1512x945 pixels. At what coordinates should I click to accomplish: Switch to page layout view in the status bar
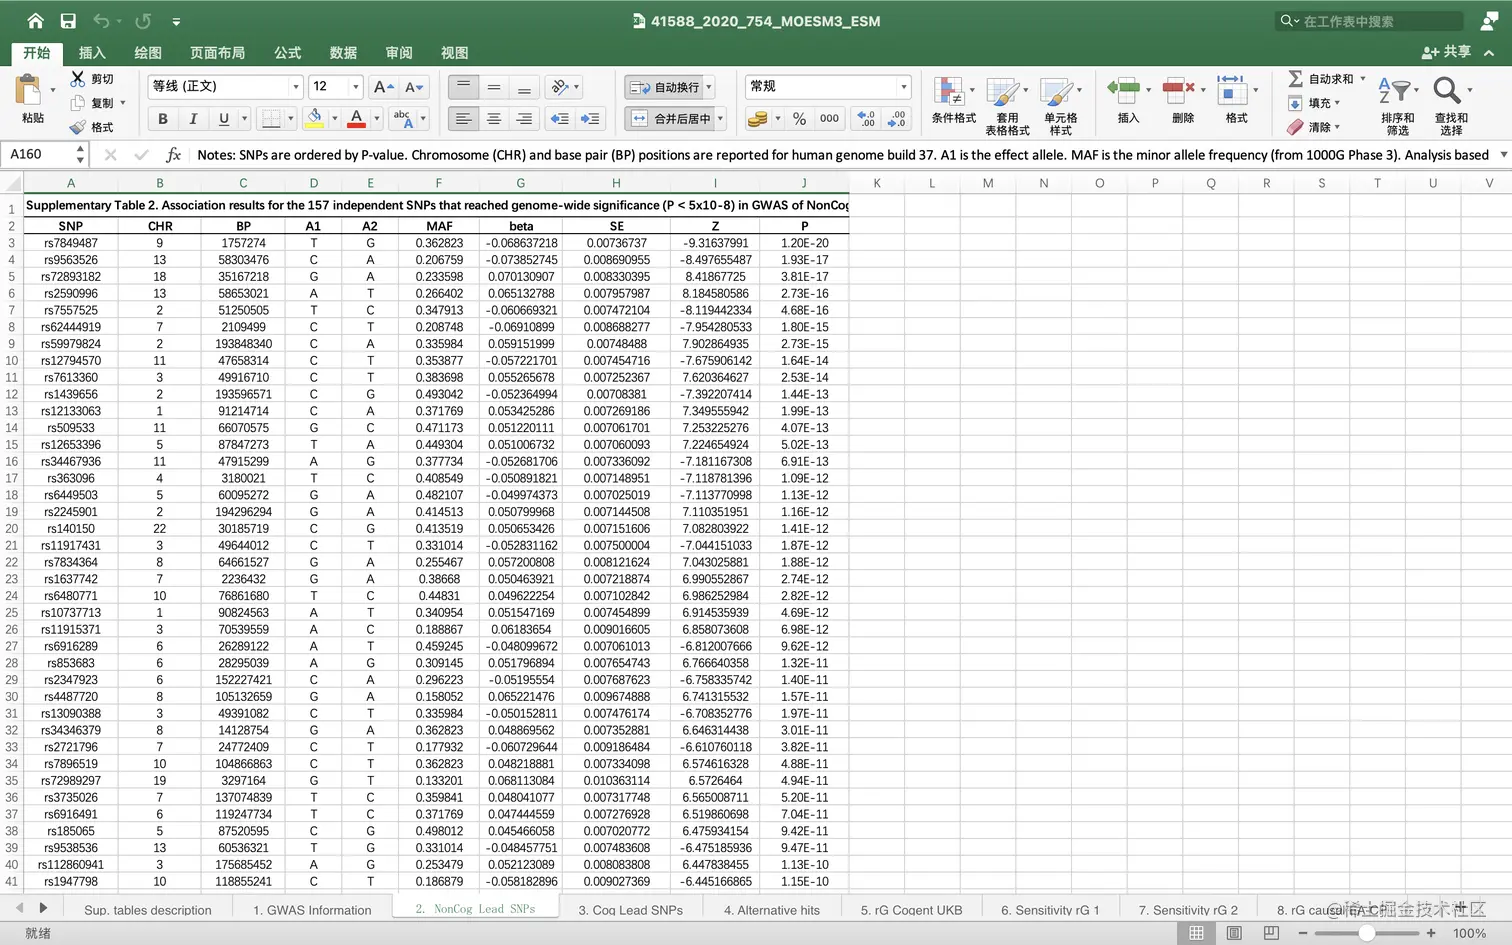[x=1234, y=933]
